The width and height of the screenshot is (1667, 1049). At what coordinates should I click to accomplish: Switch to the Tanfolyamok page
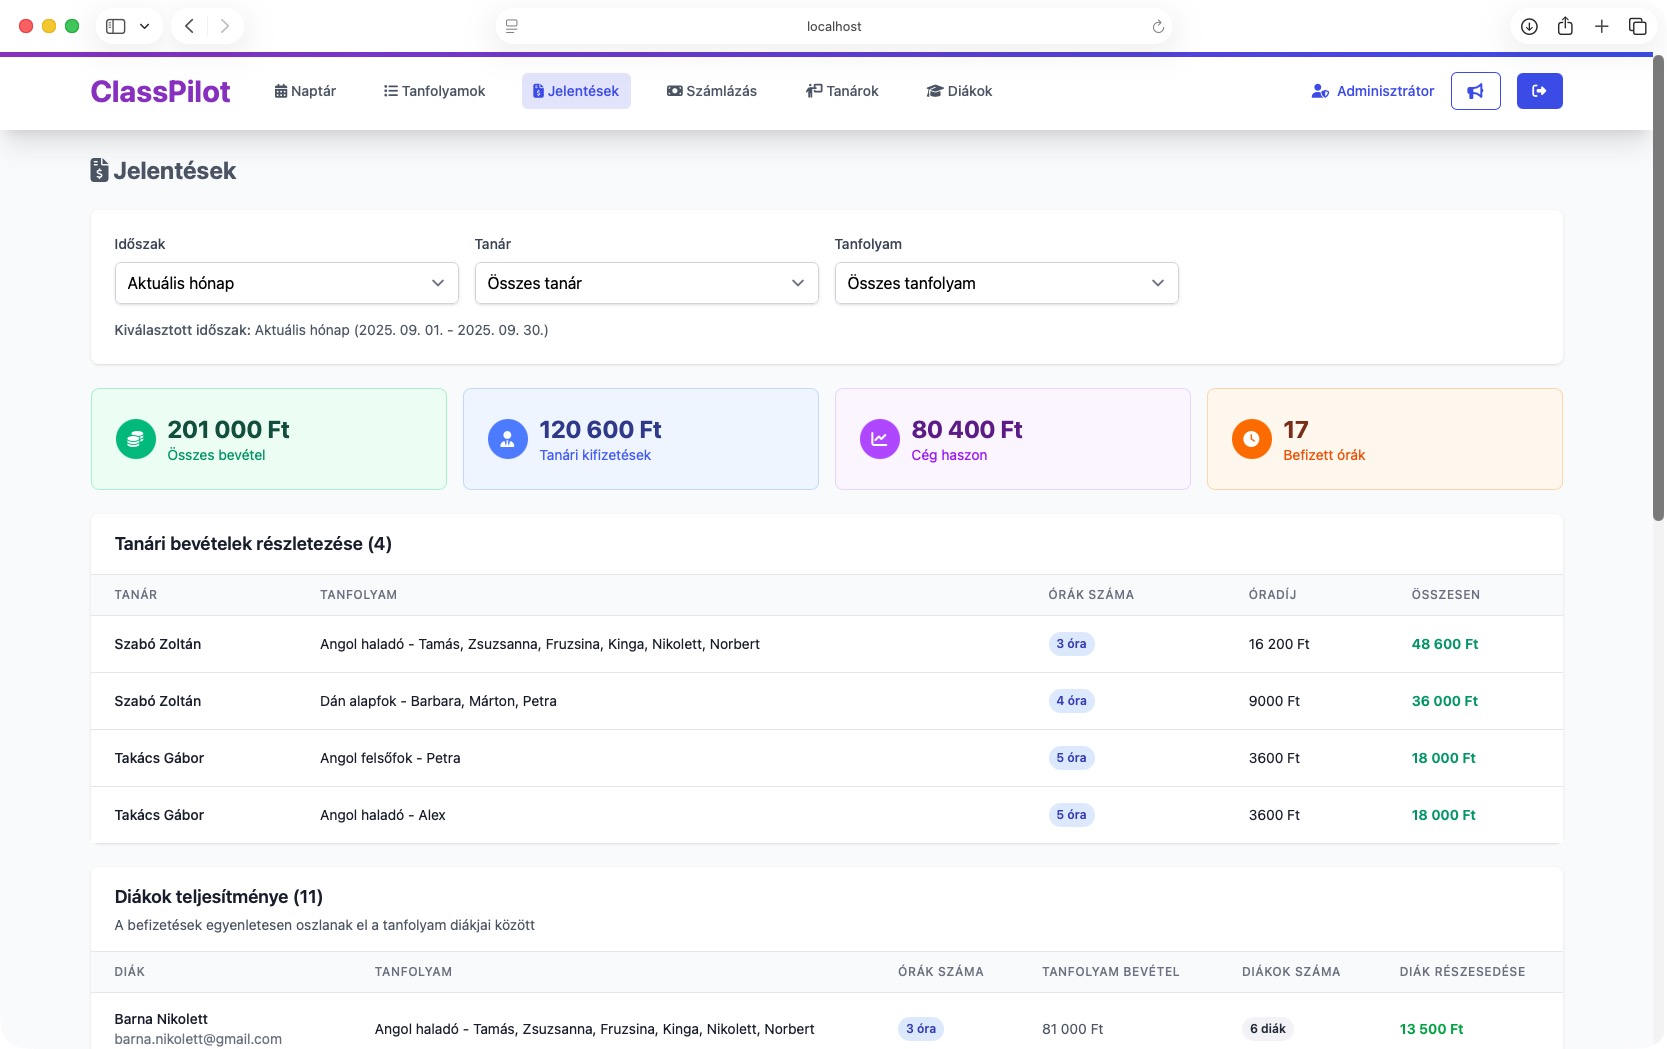coord(434,91)
